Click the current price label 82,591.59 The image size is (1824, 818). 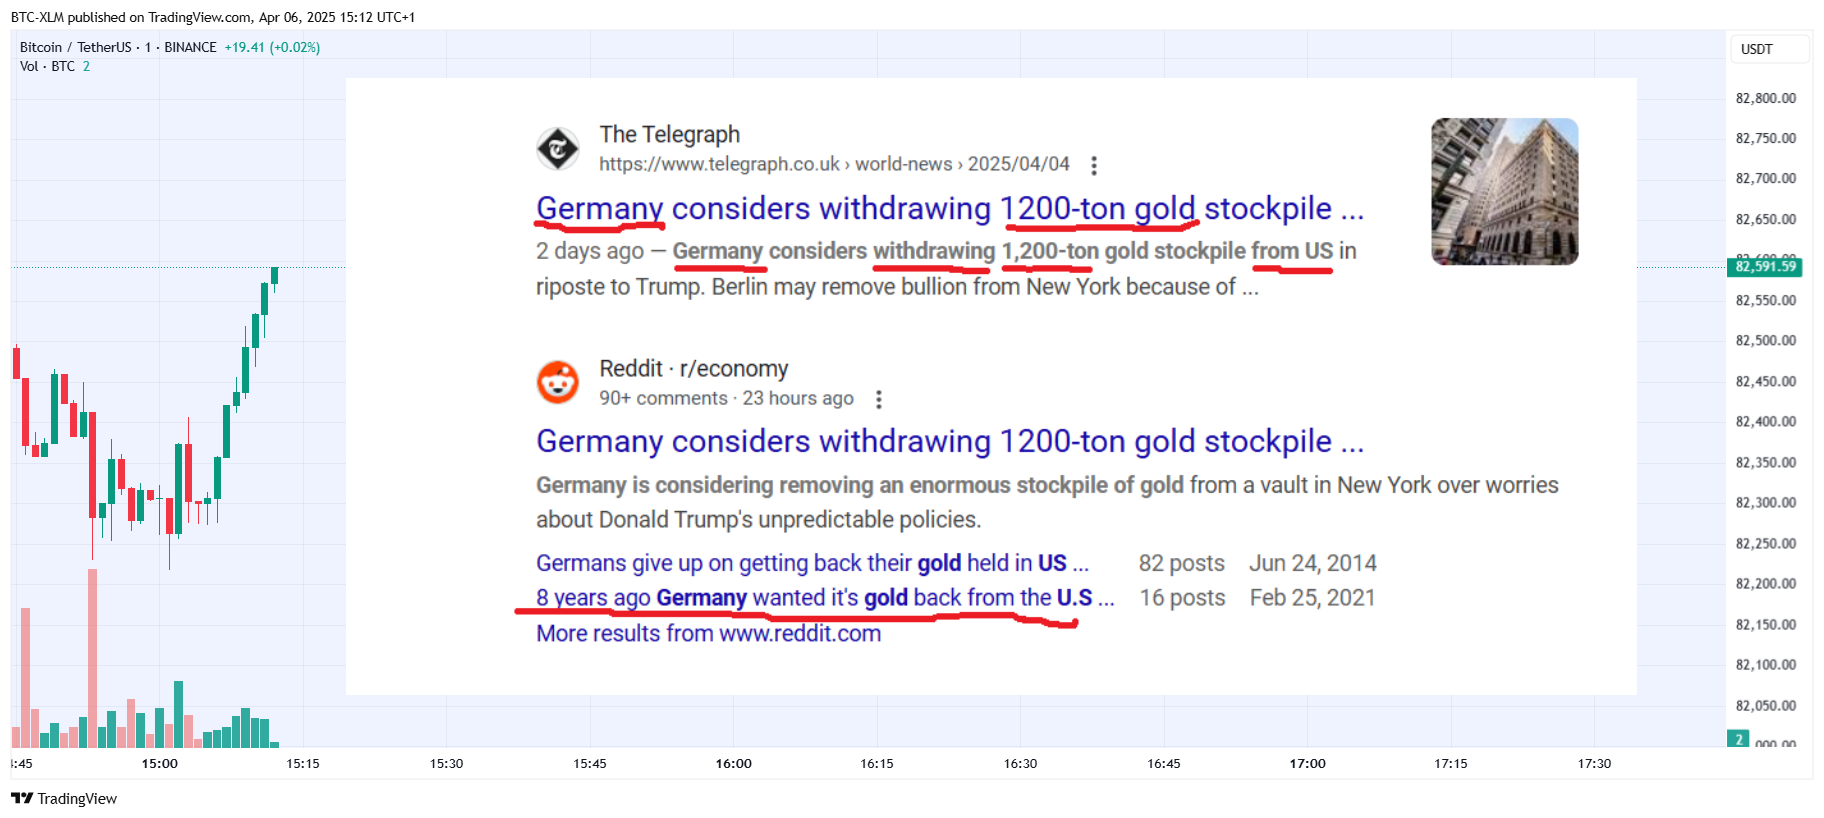tap(1765, 266)
